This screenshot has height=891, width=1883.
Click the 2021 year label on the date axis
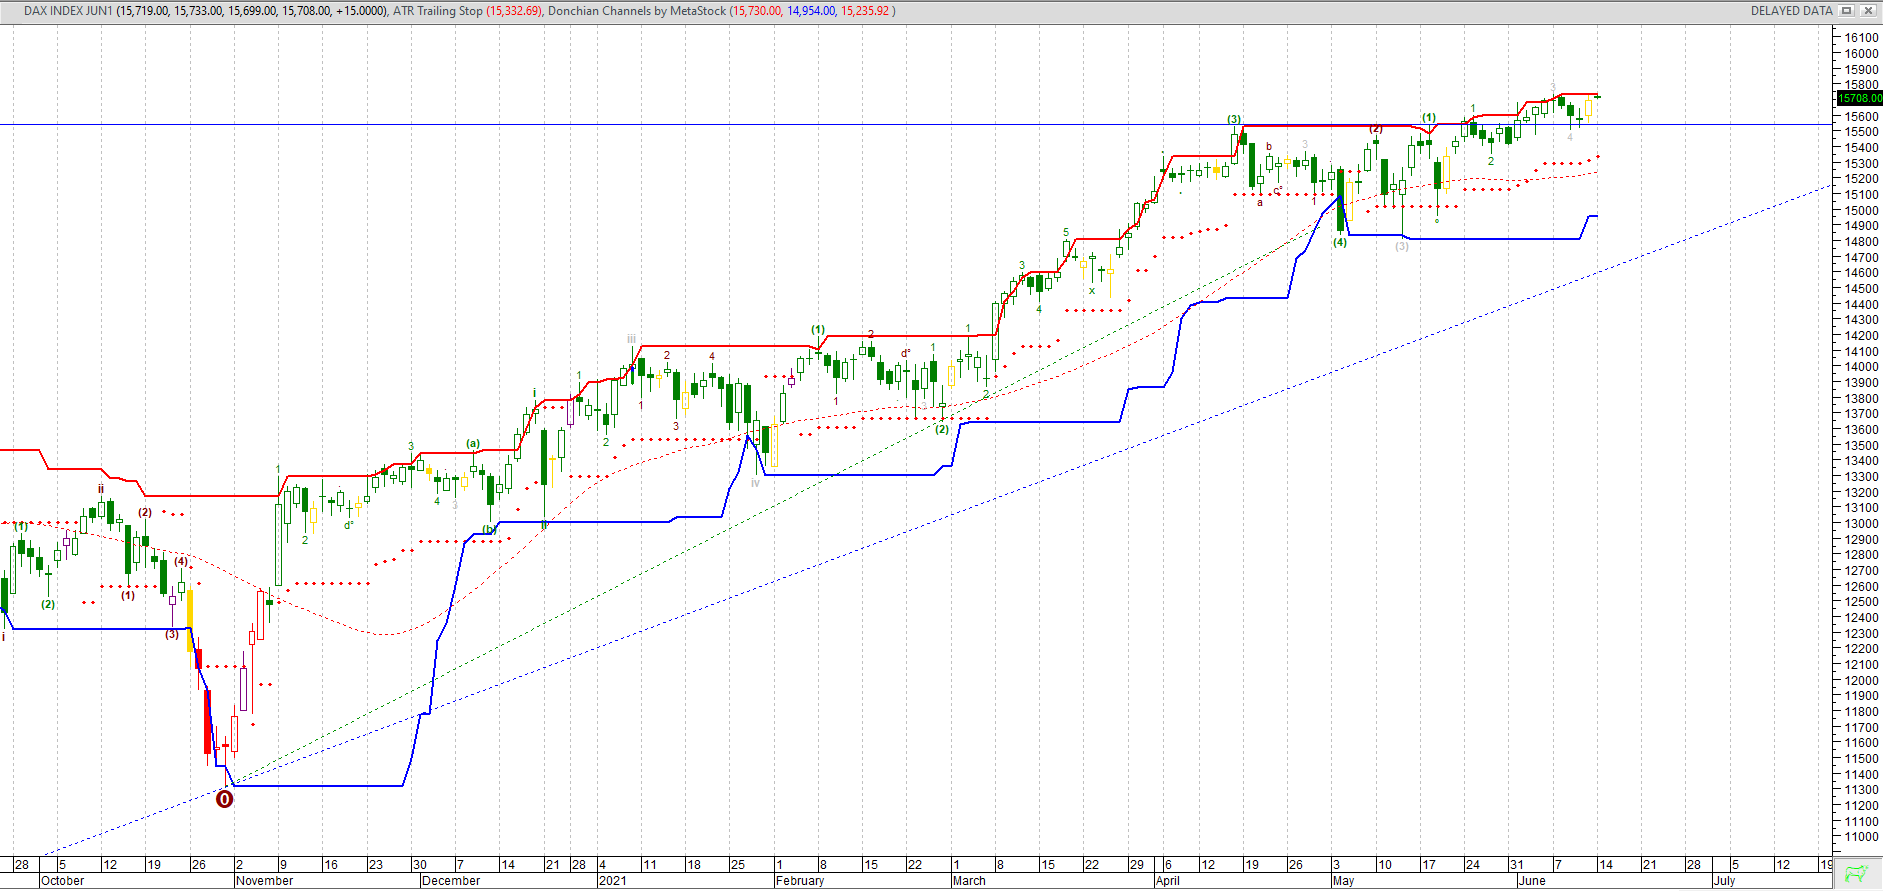pyautogui.click(x=612, y=881)
